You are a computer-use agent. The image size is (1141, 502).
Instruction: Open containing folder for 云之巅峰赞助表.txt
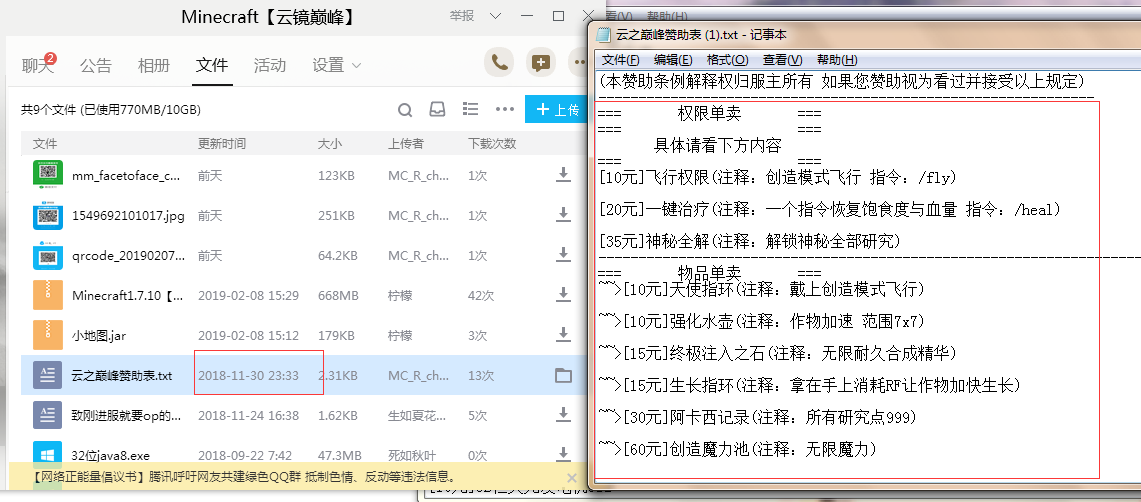[x=563, y=376]
